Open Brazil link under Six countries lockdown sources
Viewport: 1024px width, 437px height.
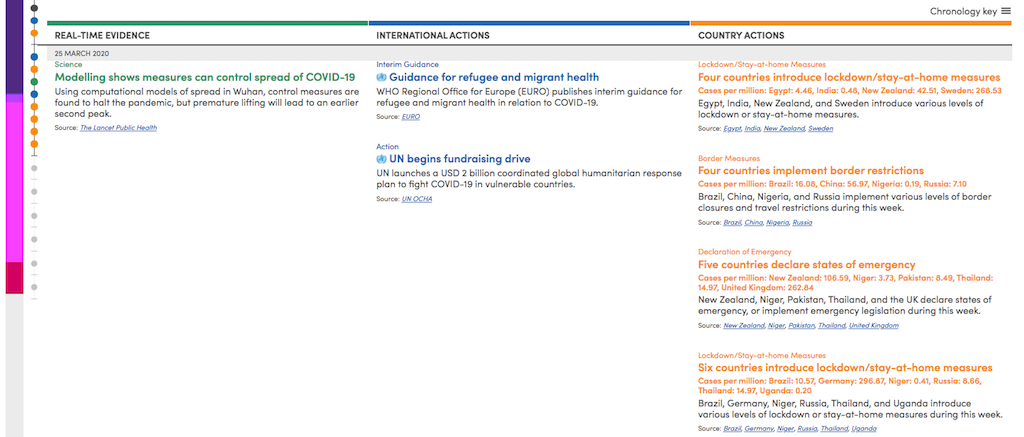tap(732, 429)
